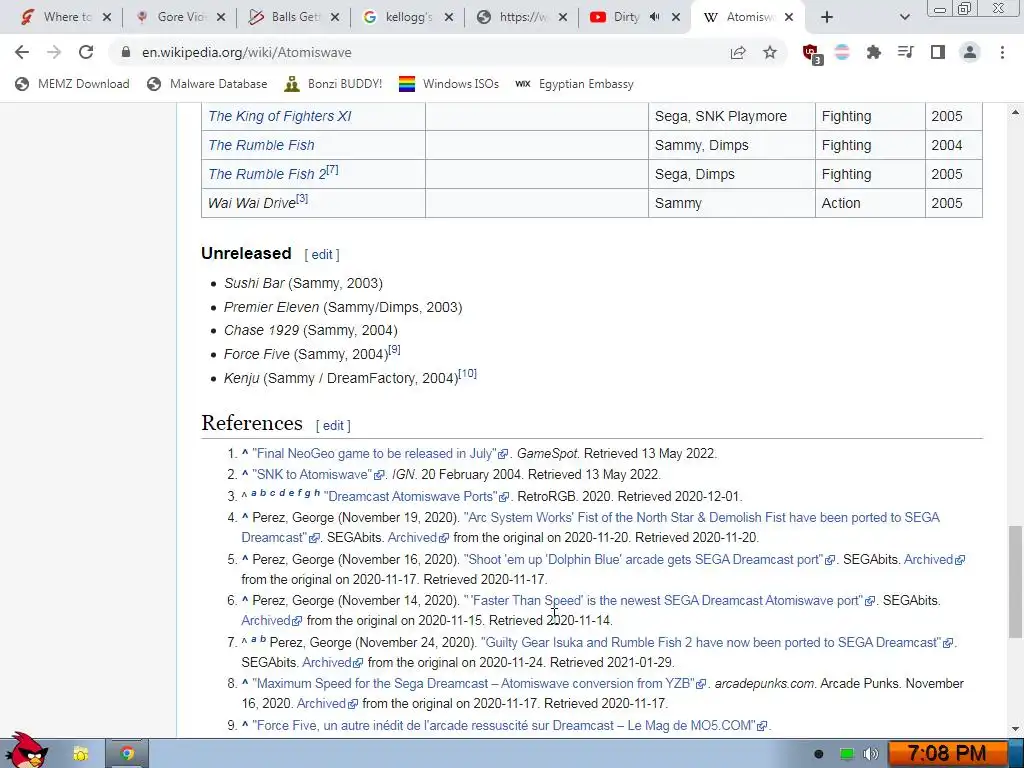
Task: Open Archived link in reference 8
Action: tap(327, 704)
